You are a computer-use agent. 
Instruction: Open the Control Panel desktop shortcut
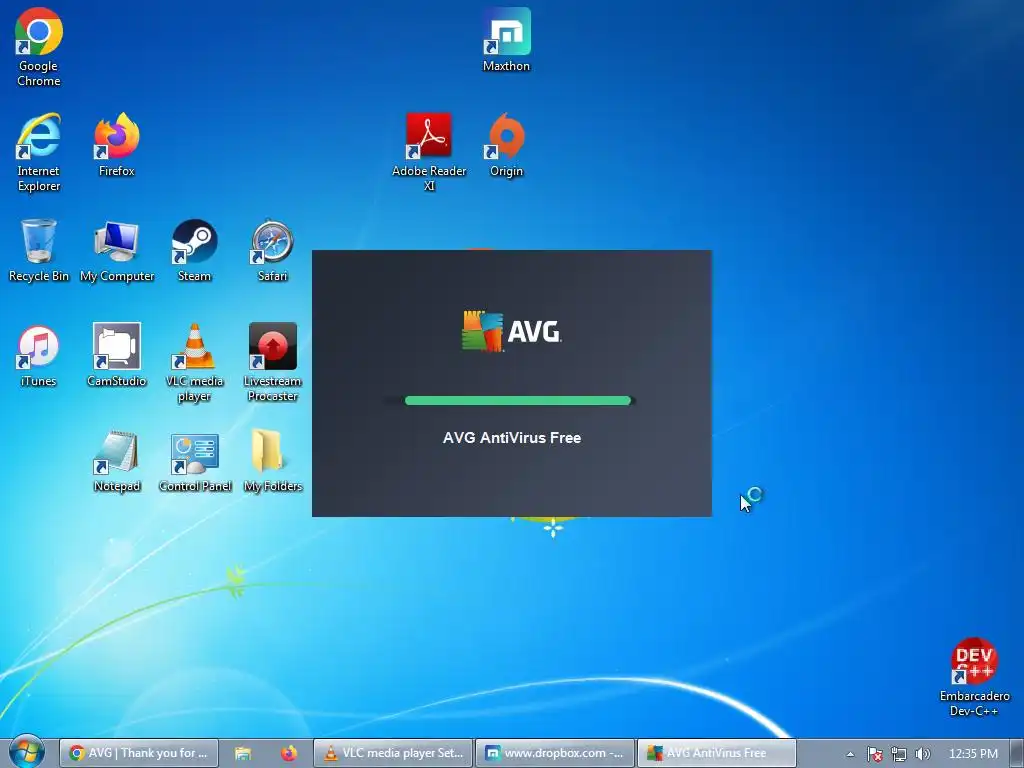coord(195,460)
